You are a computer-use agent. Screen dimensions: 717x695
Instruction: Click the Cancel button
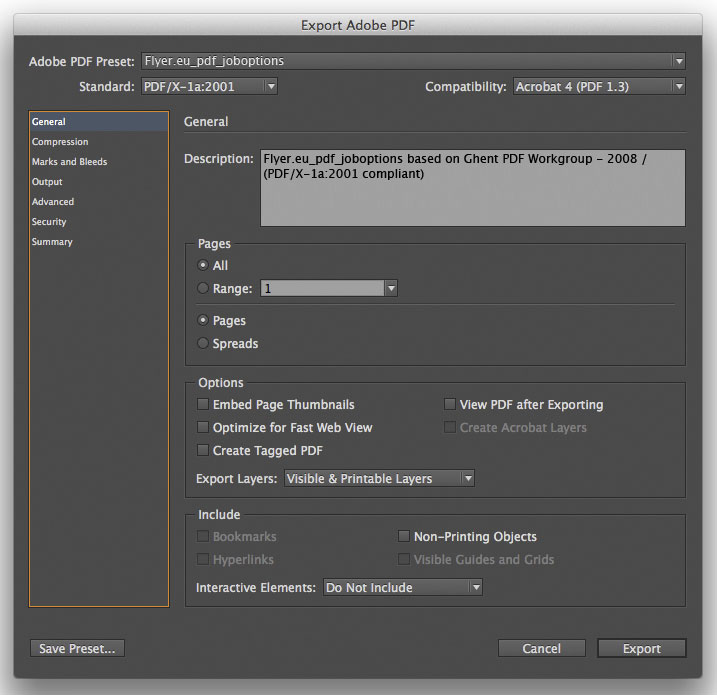(x=542, y=648)
